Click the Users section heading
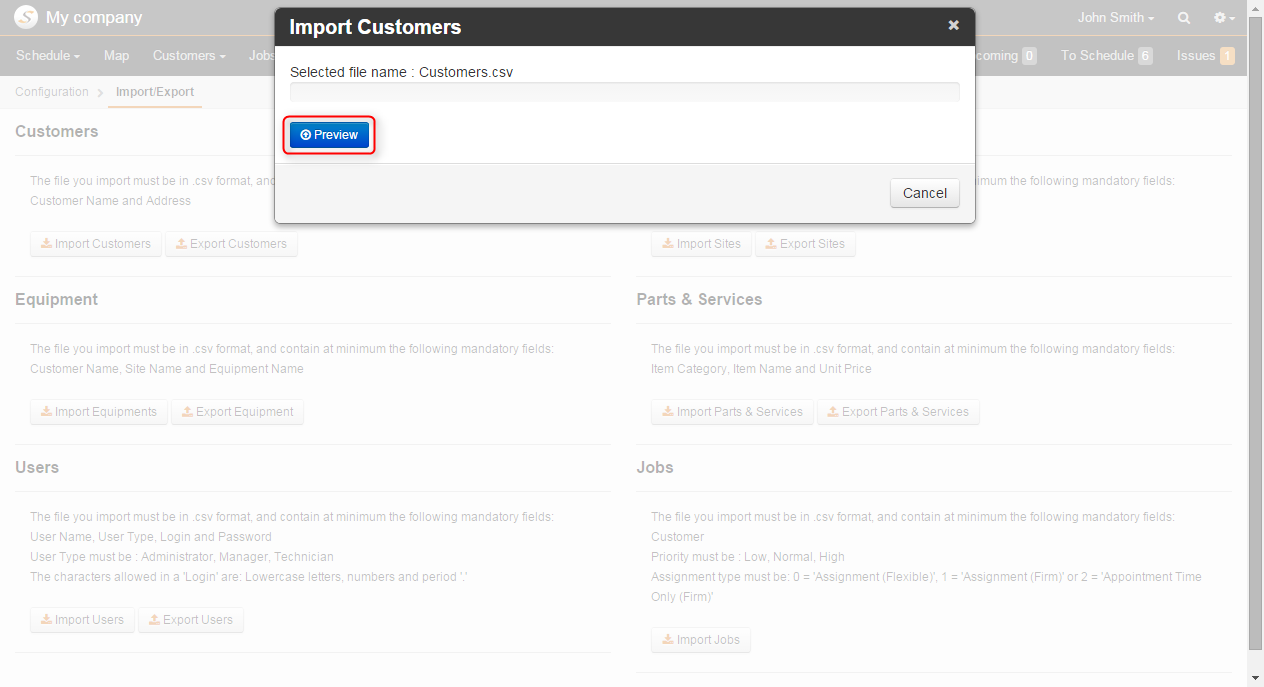1264x687 pixels. coord(37,468)
